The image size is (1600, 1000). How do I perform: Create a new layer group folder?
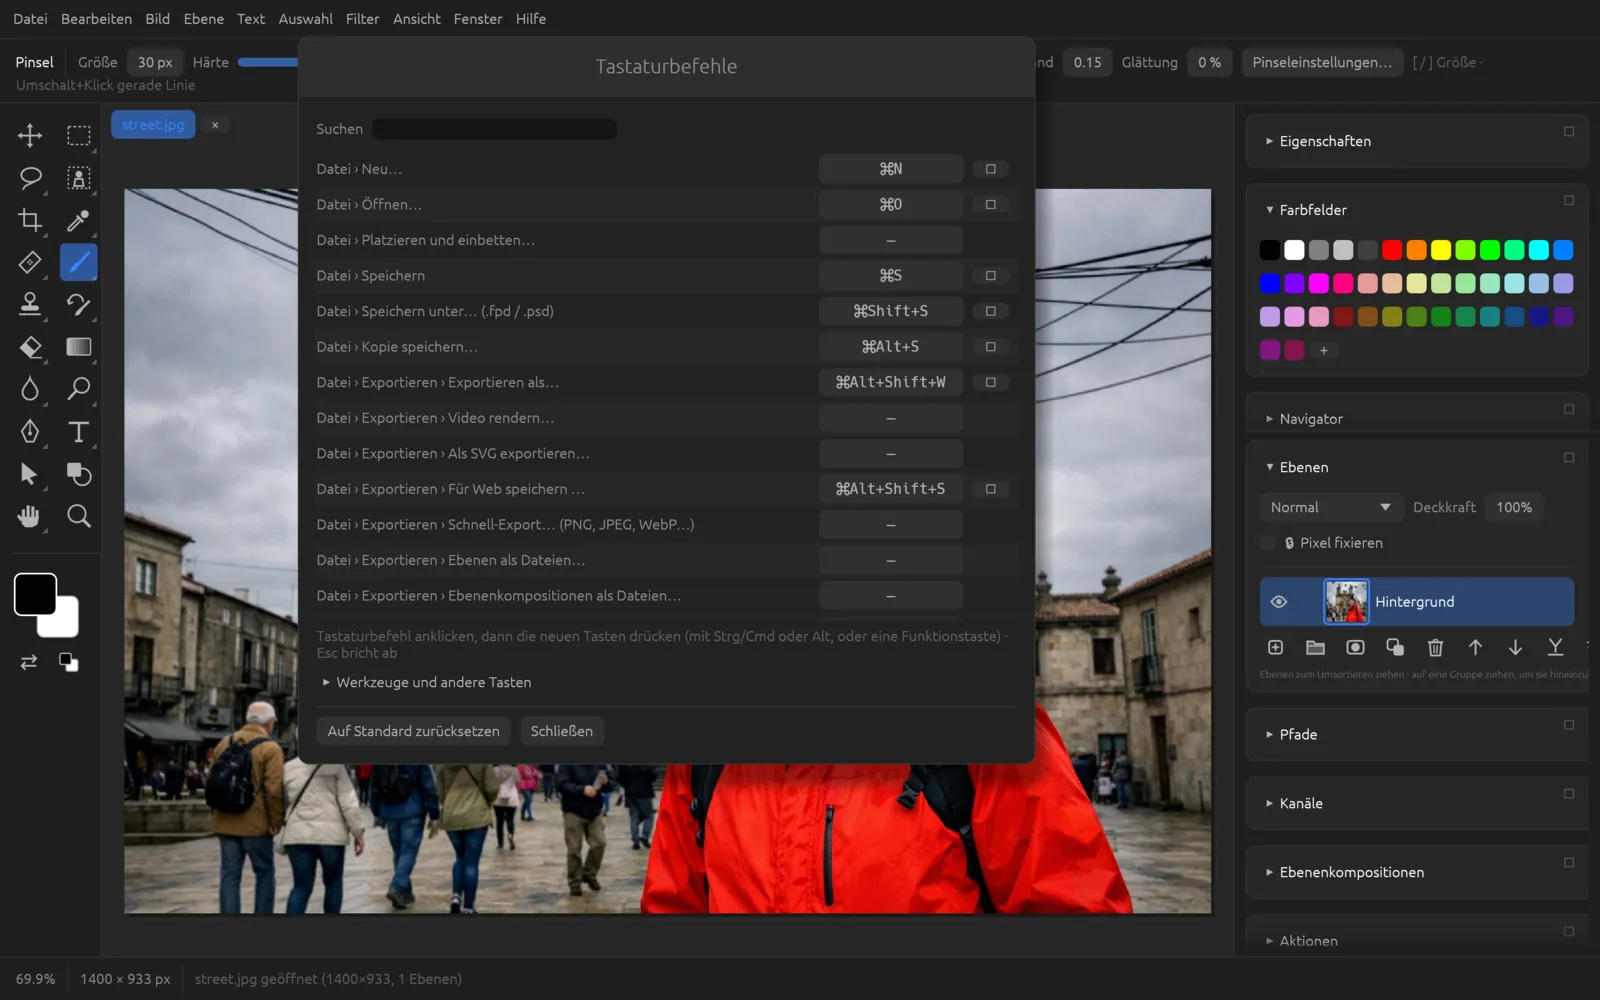(x=1315, y=648)
